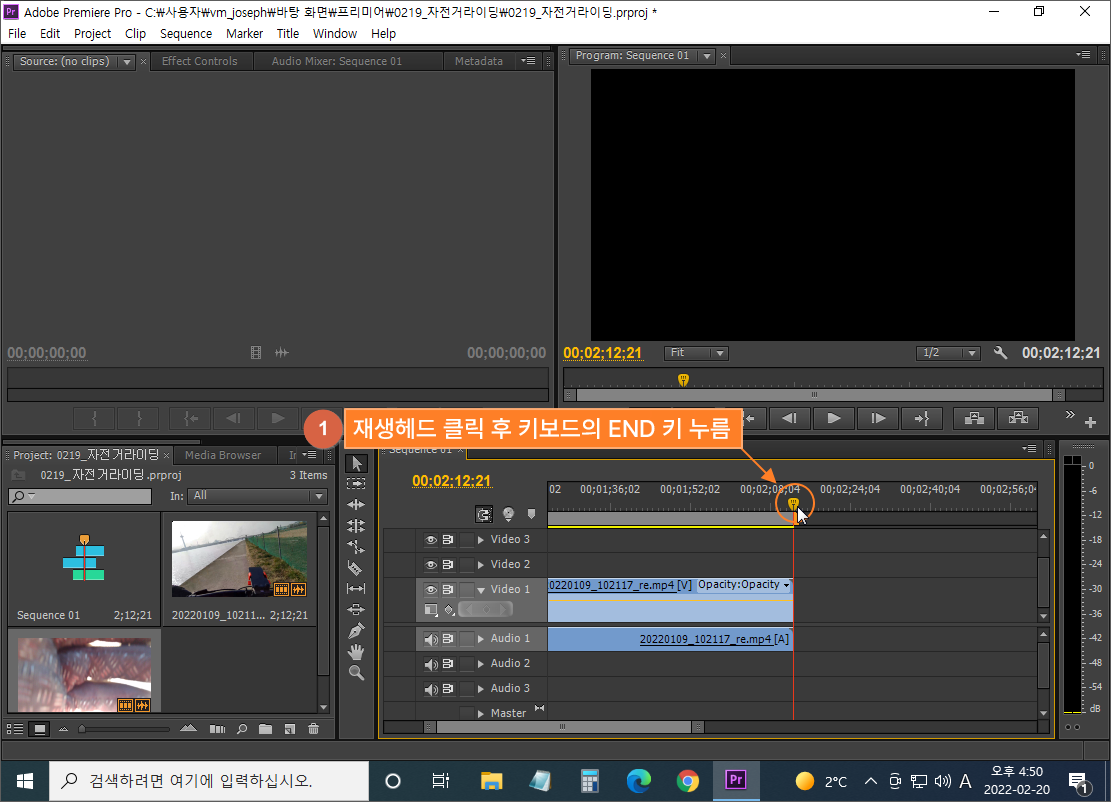Toggle track lock box on Audio 1
Image resolution: width=1111 pixels, height=802 pixels.
click(466, 639)
